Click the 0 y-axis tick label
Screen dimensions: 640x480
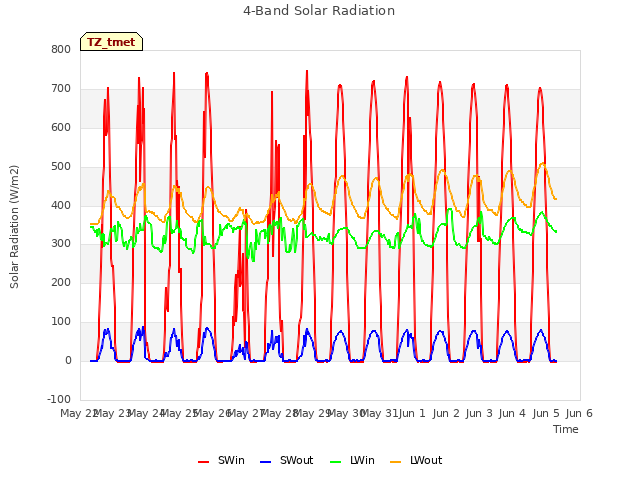[x=68, y=361]
